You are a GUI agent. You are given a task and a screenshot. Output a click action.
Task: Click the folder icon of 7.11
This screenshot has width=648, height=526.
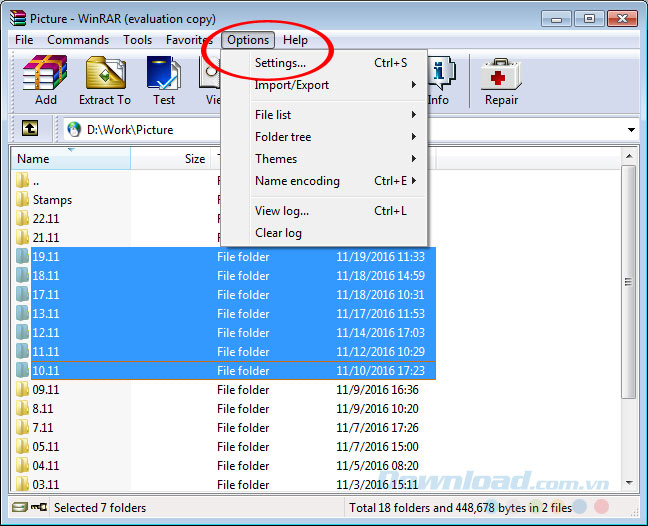[x=22, y=428]
